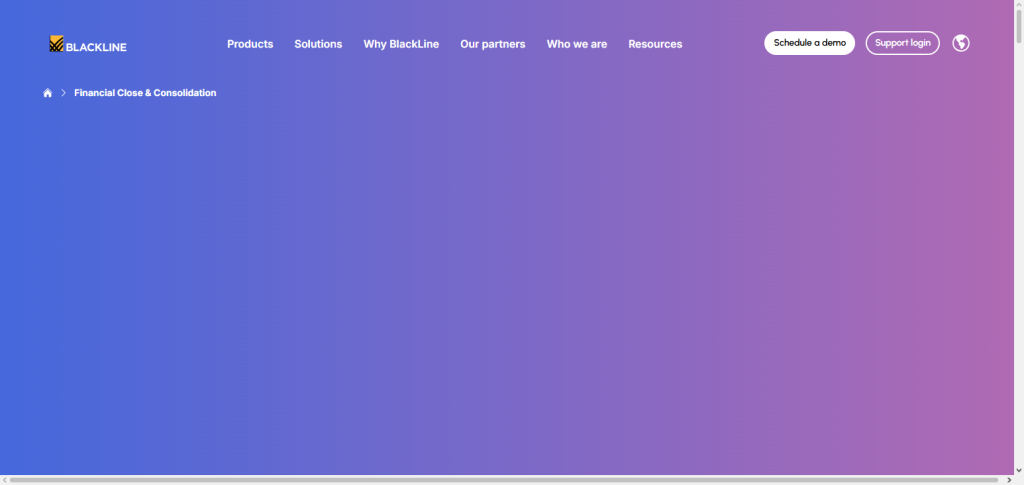Screen dimensions: 1024x485
Task: Open the Who we are menu
Action: pyautogui.click(x=577, y=44)
